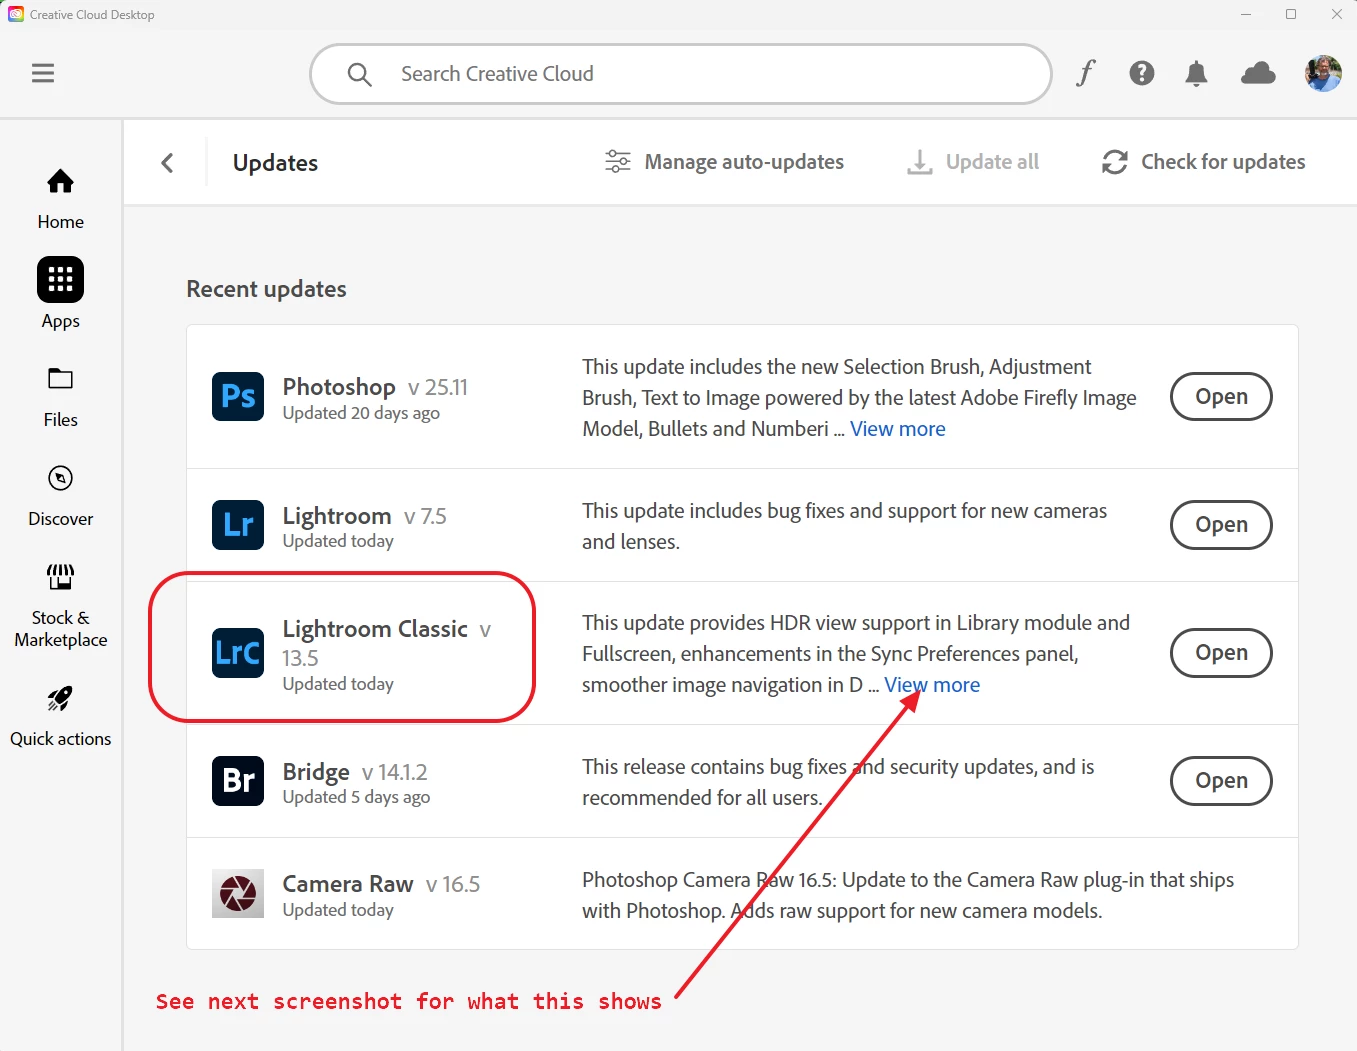This screenshot has height=1051, width=1357.
Task: Open the fonts (f) icon
Action: coord(1086,73)
